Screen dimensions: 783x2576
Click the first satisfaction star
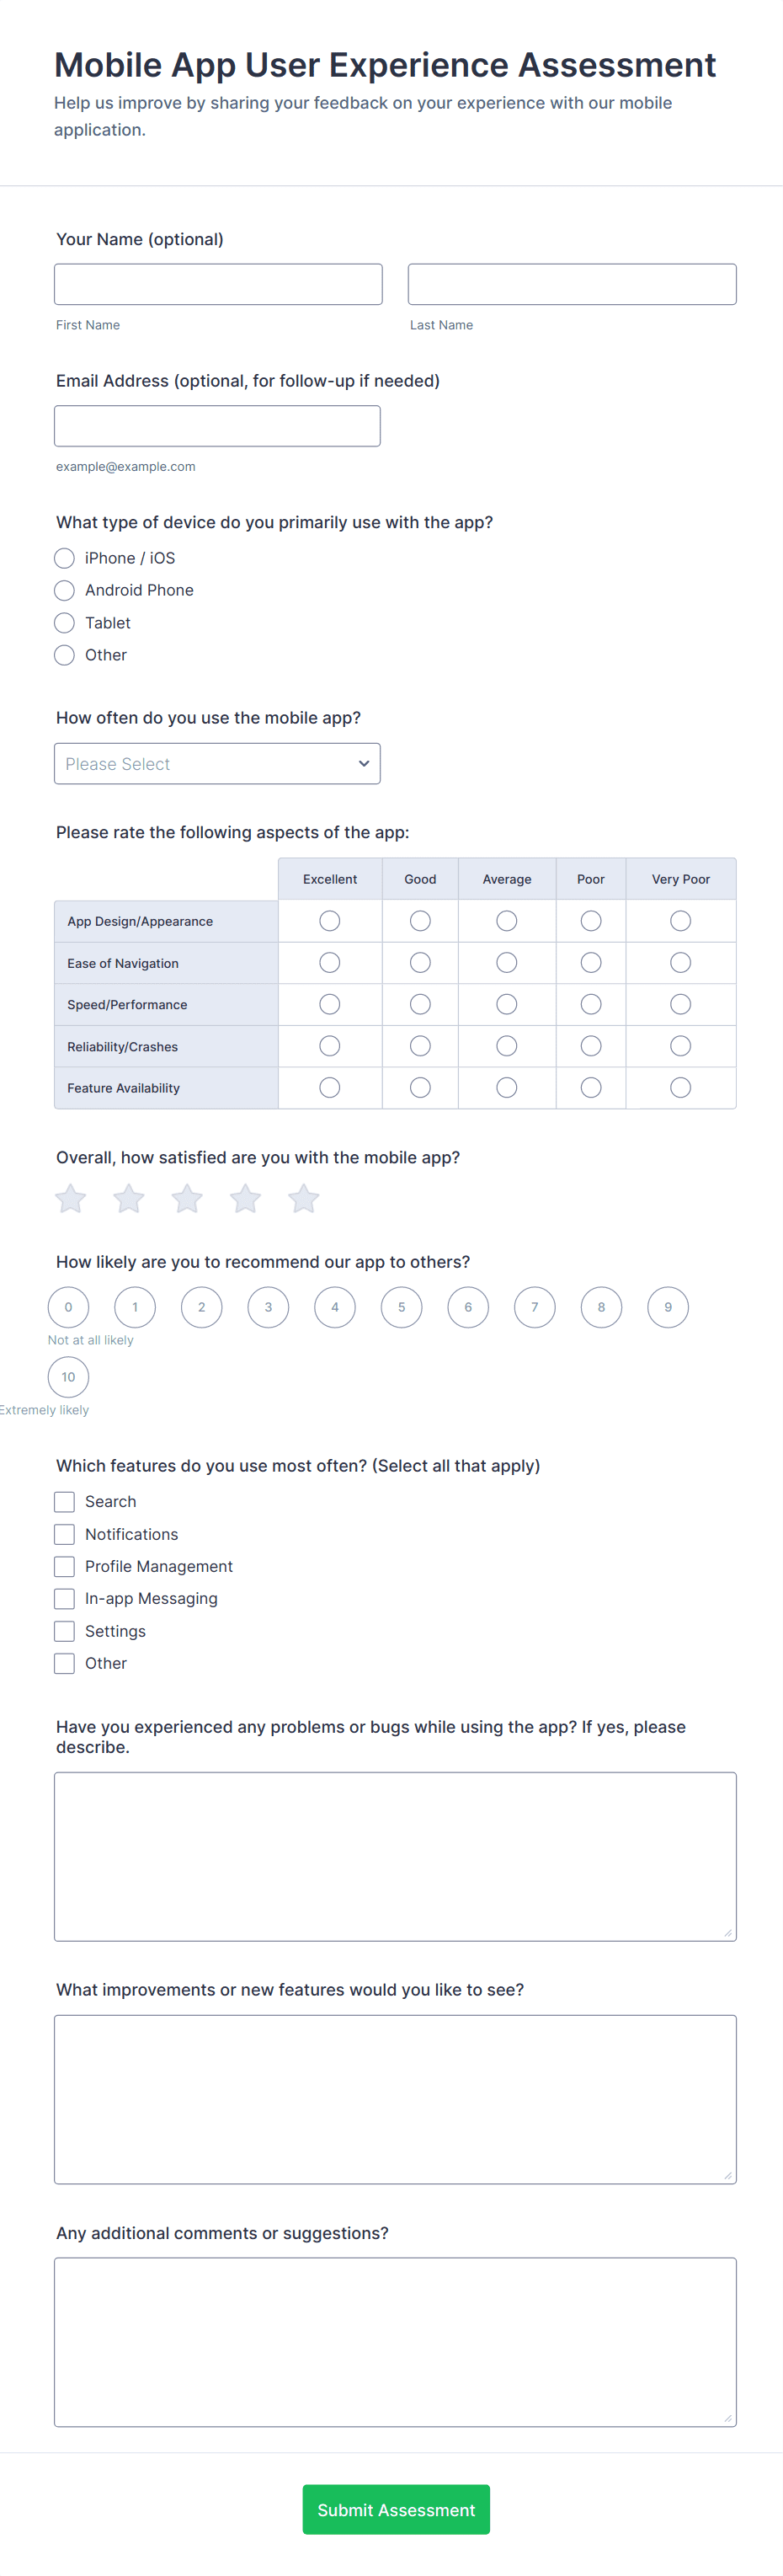tap(70, 1199)
